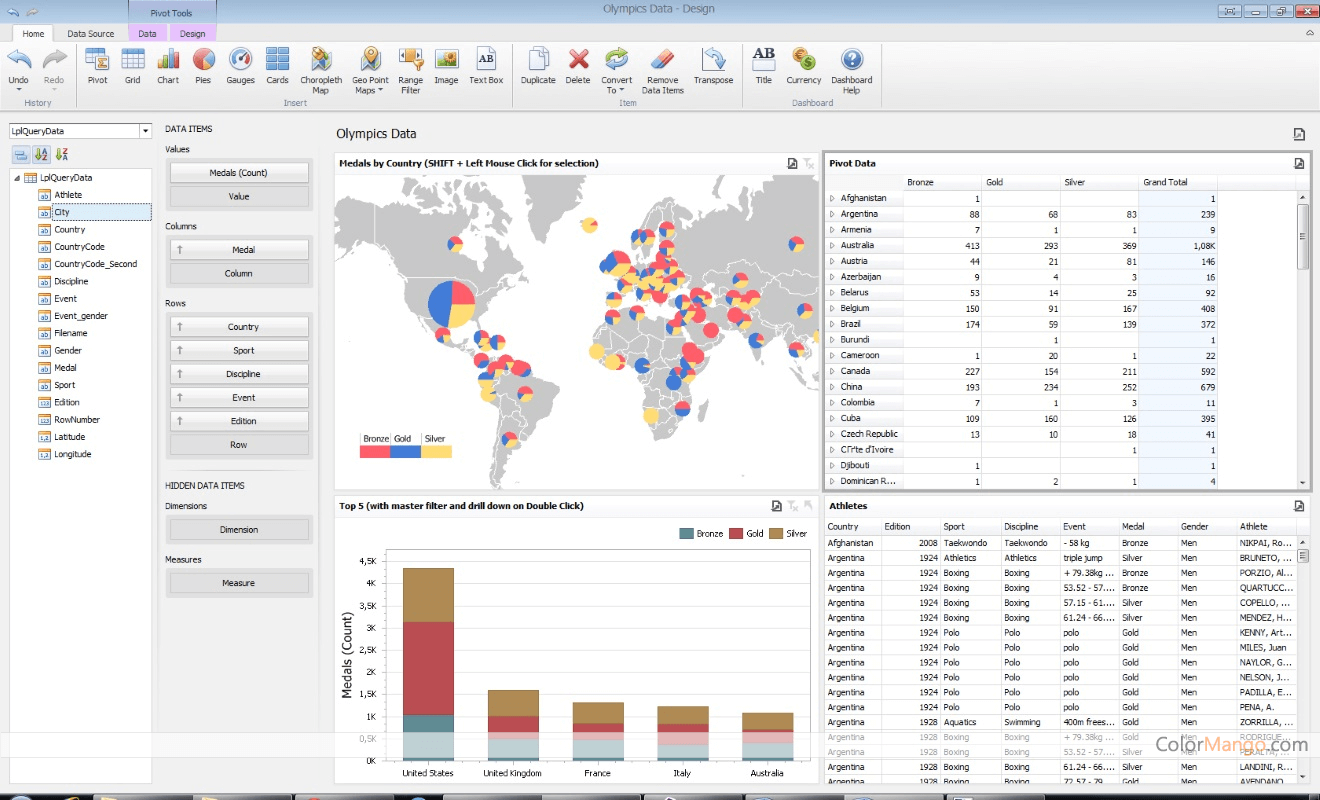Open the Convert To dropdown

616,69
